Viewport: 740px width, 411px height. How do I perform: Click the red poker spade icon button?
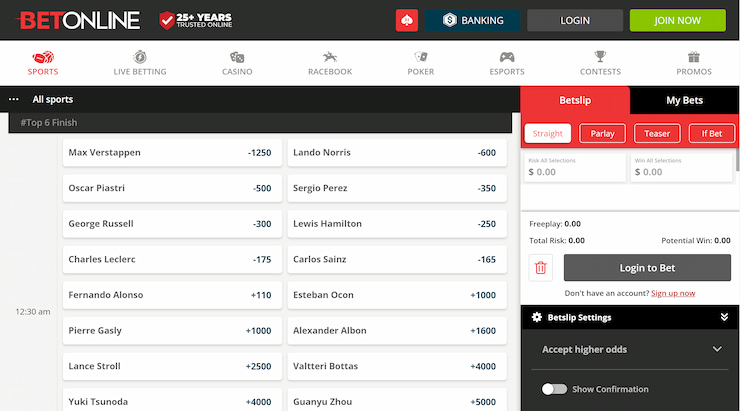pyautogui.click(x=407, y=20)
